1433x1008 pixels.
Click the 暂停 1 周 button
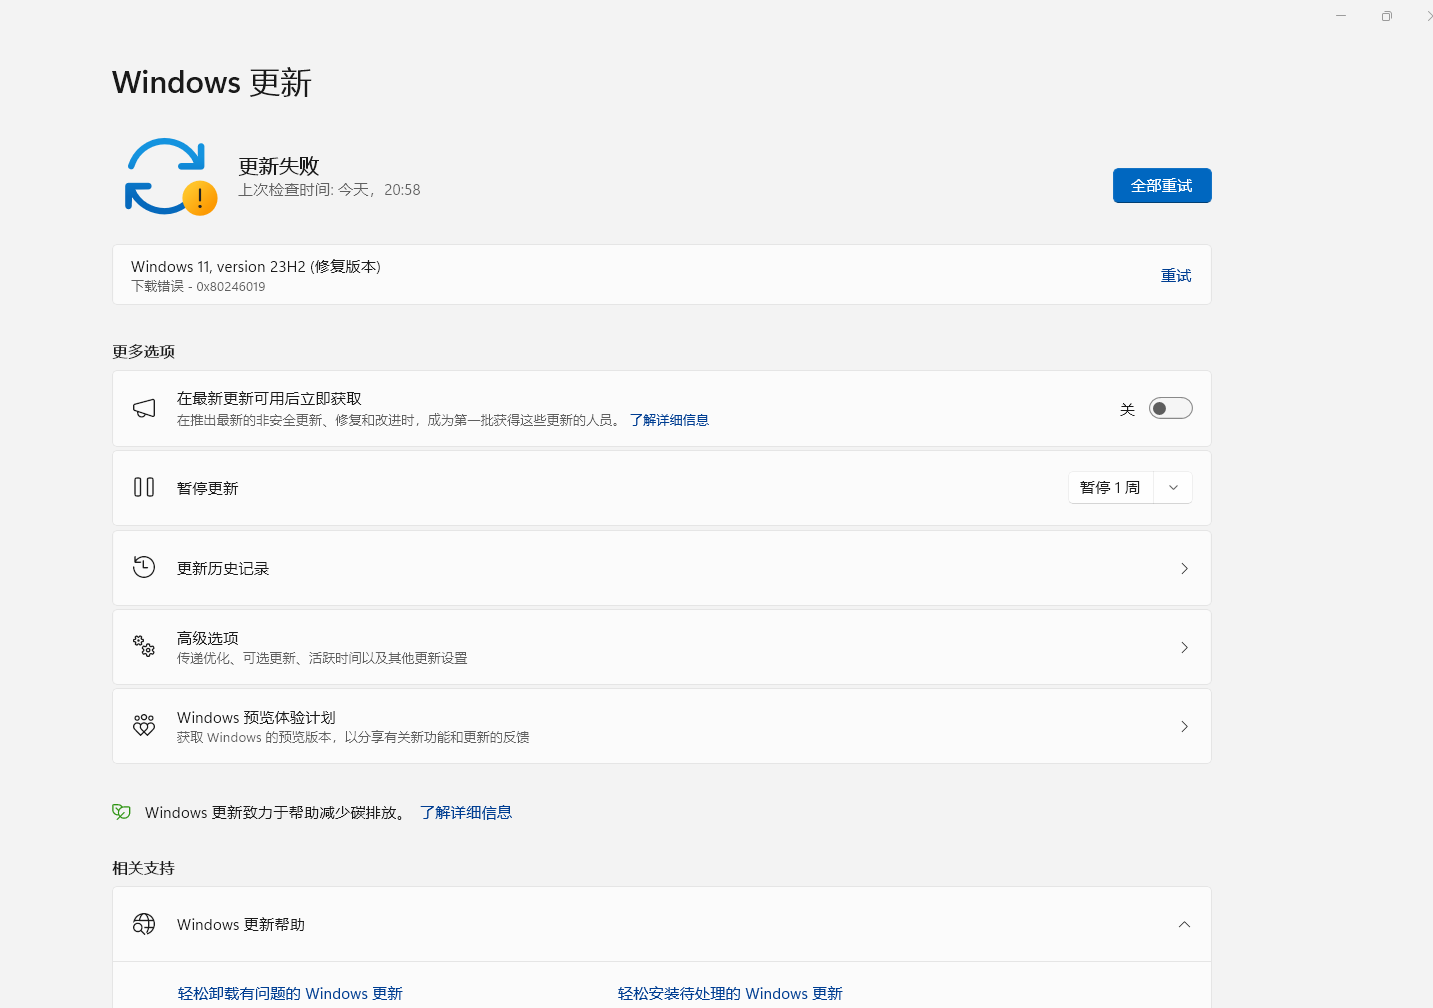(x=1110, y=488)
